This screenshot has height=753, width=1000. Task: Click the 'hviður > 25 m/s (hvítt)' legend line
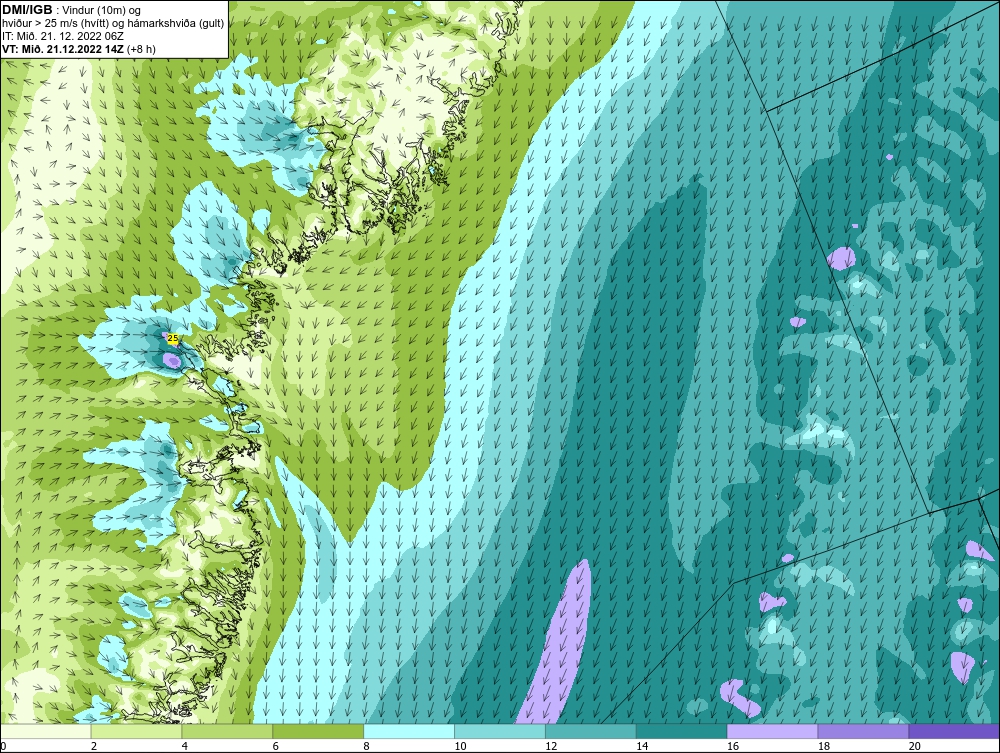[x=56, y=24]
